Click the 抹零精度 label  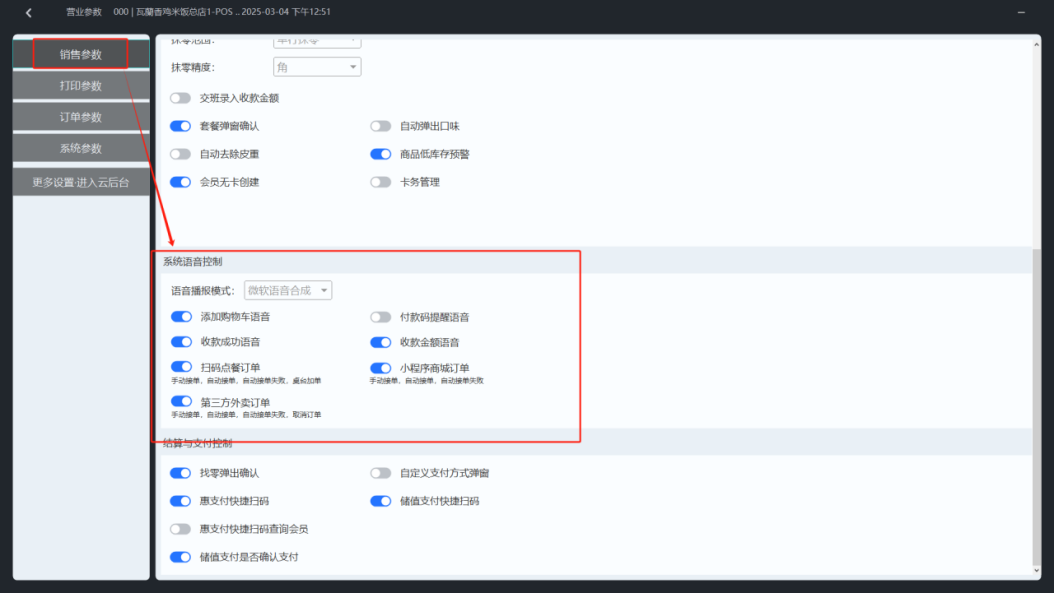[x=193, y=67]
